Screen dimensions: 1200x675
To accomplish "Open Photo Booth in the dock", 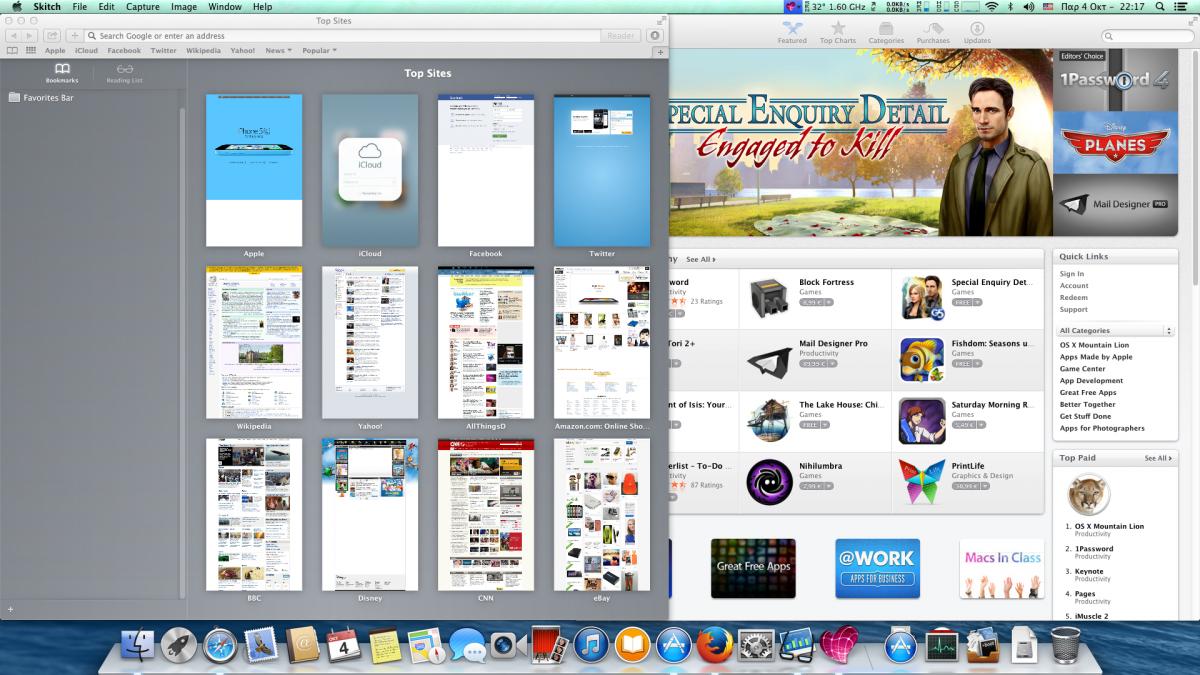I will pos(549,645).
